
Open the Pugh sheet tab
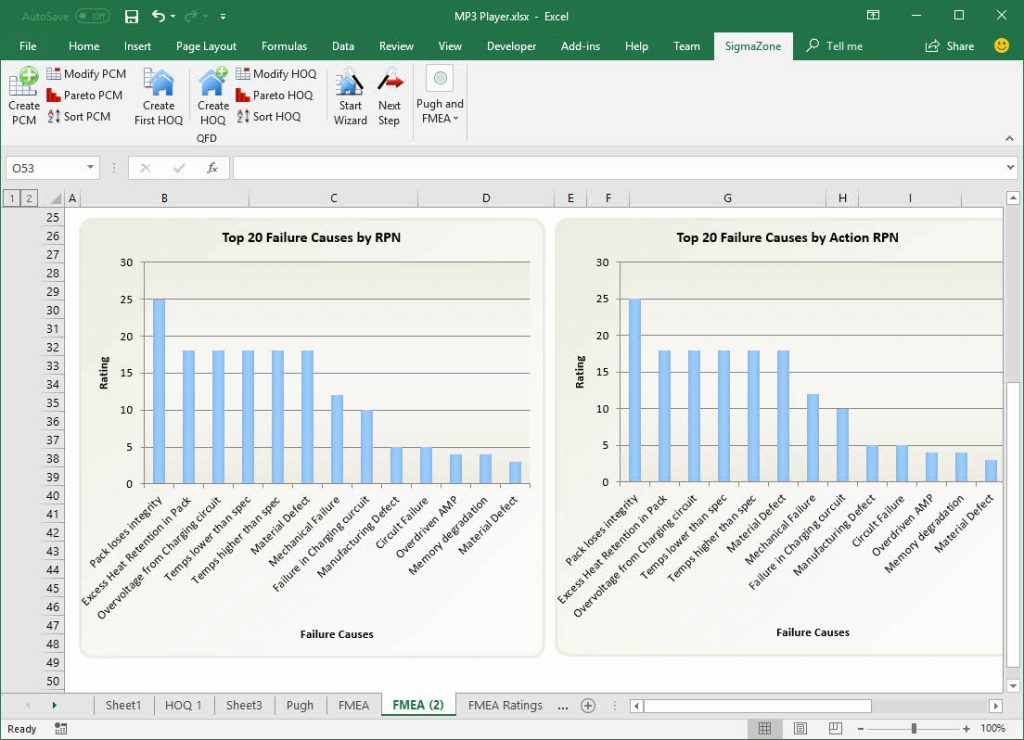[300, 705]
